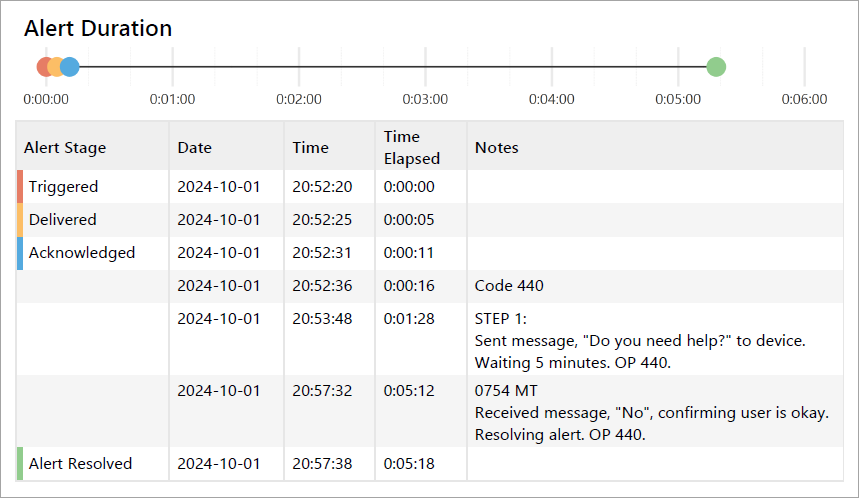The height and width of the screenshot is (498, 859).
Task: Select the Acknowledged stage row label
Action: click(81, 252)
